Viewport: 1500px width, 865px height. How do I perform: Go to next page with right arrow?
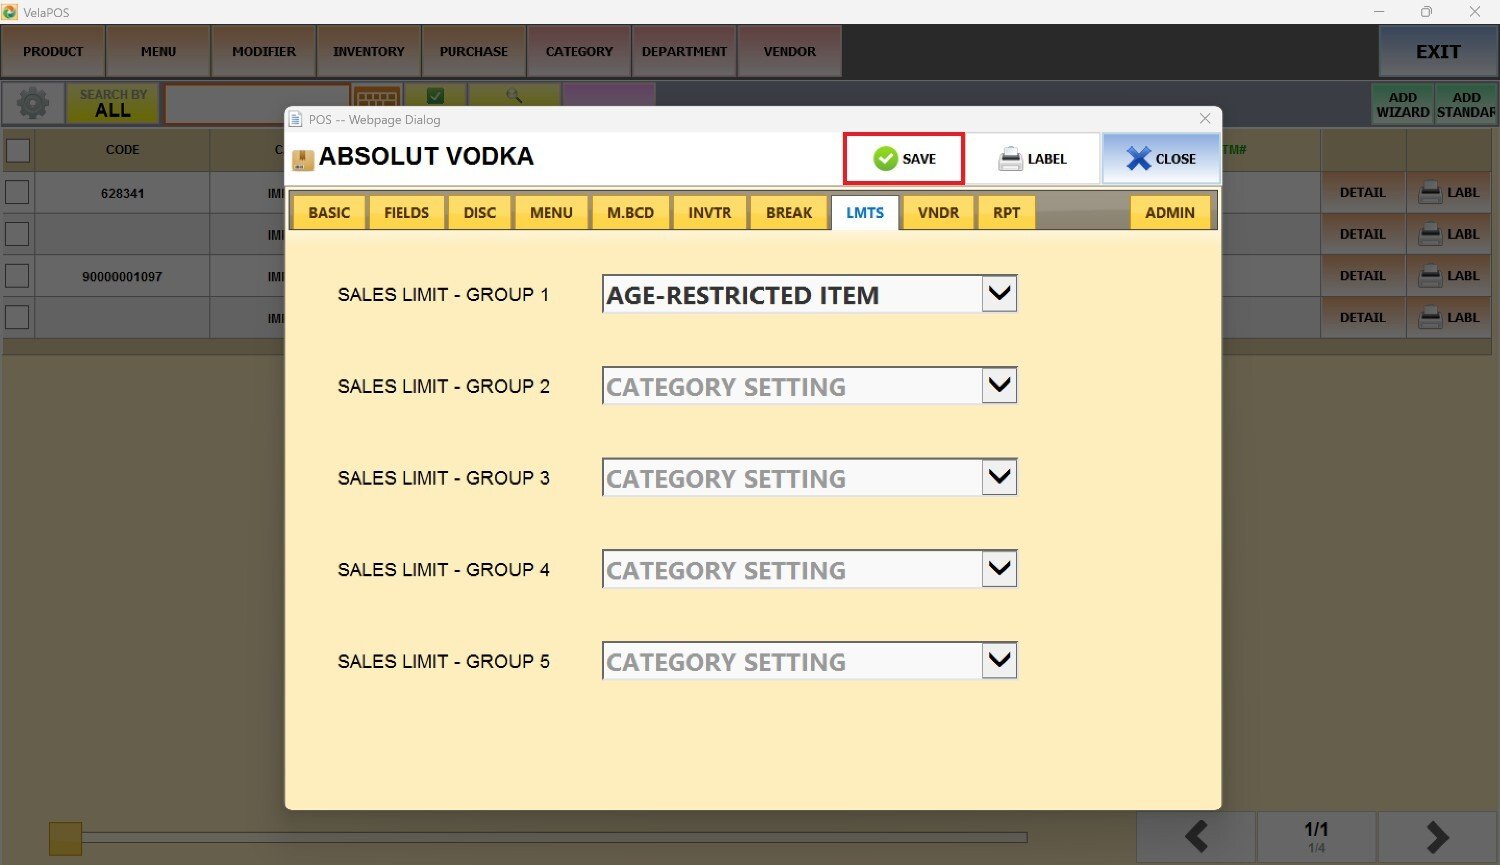(1437, 836)
